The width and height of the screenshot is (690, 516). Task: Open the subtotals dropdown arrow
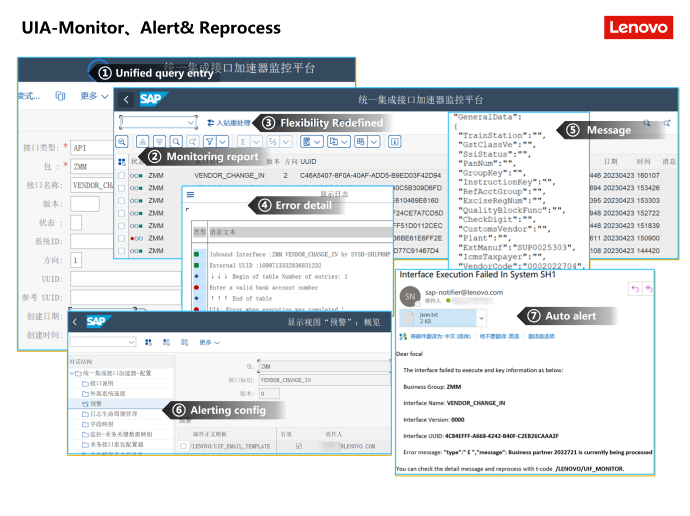coord(286,142)
